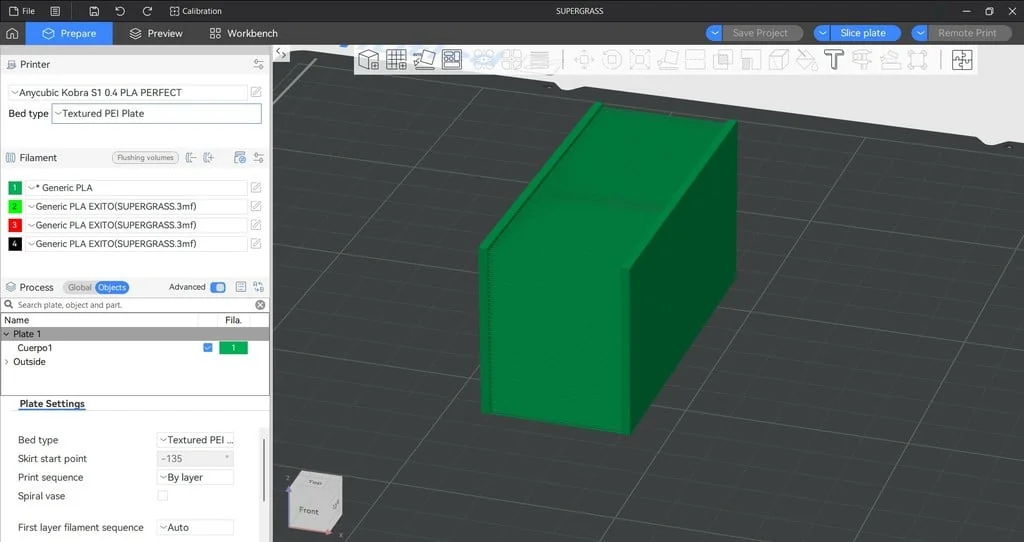Open the Print sequence By layer dropdown

click(x=195, y=478)
